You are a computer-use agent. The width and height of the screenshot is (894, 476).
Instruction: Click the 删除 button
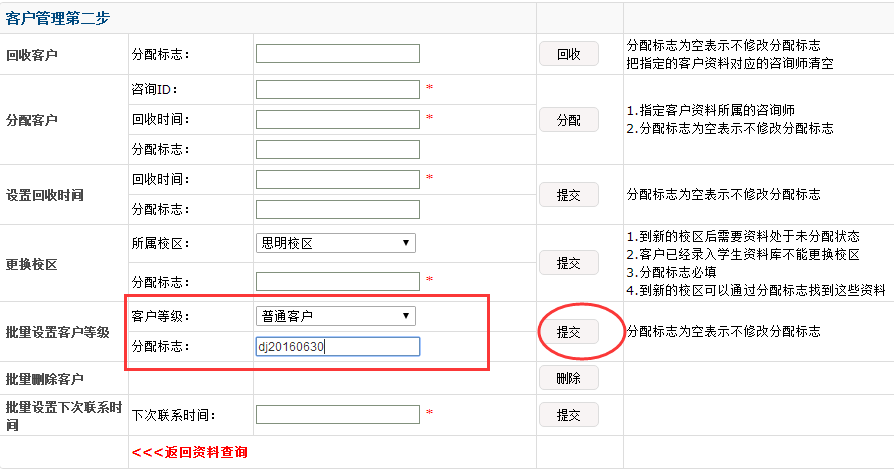[x=568, y=377]
